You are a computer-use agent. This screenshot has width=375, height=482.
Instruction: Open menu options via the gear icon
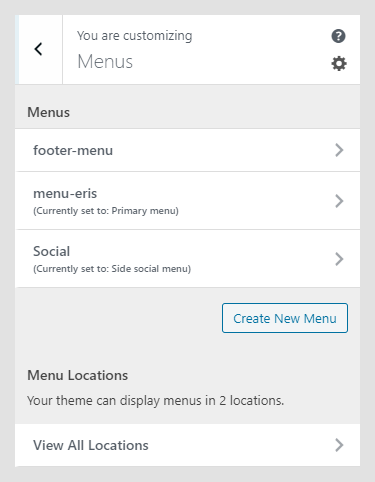[339, 63]
